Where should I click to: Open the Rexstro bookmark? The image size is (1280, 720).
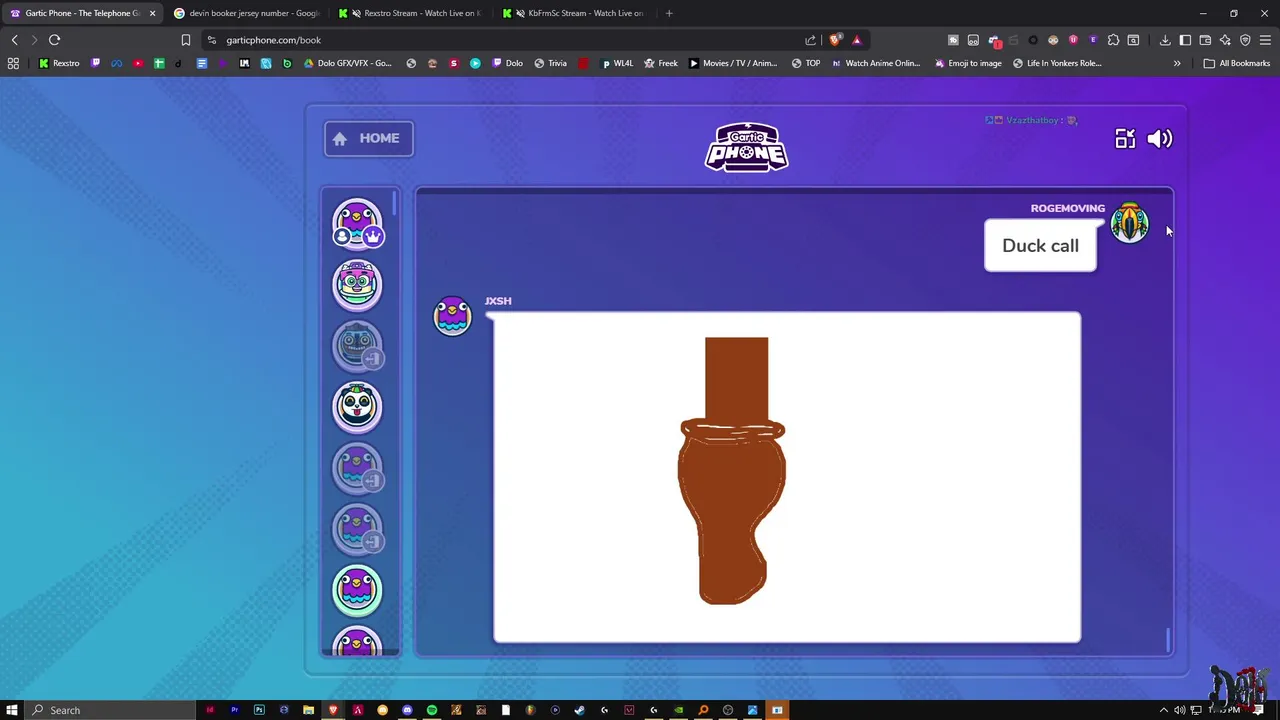click(59, 63)
